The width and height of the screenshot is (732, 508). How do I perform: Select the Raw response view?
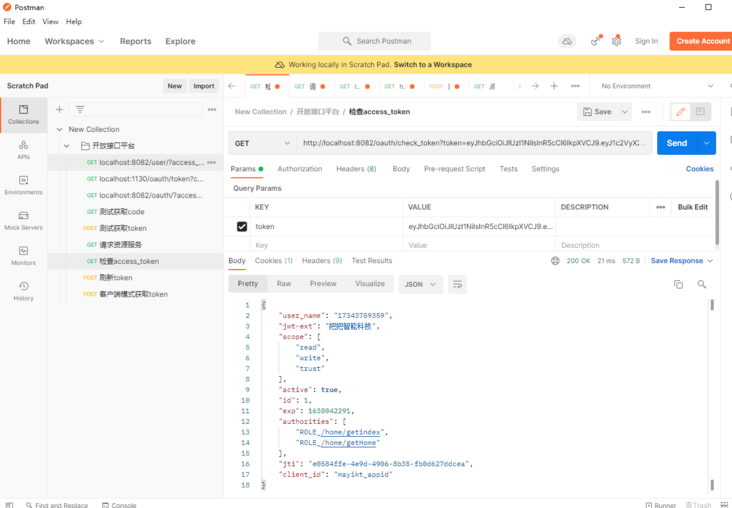284,284
